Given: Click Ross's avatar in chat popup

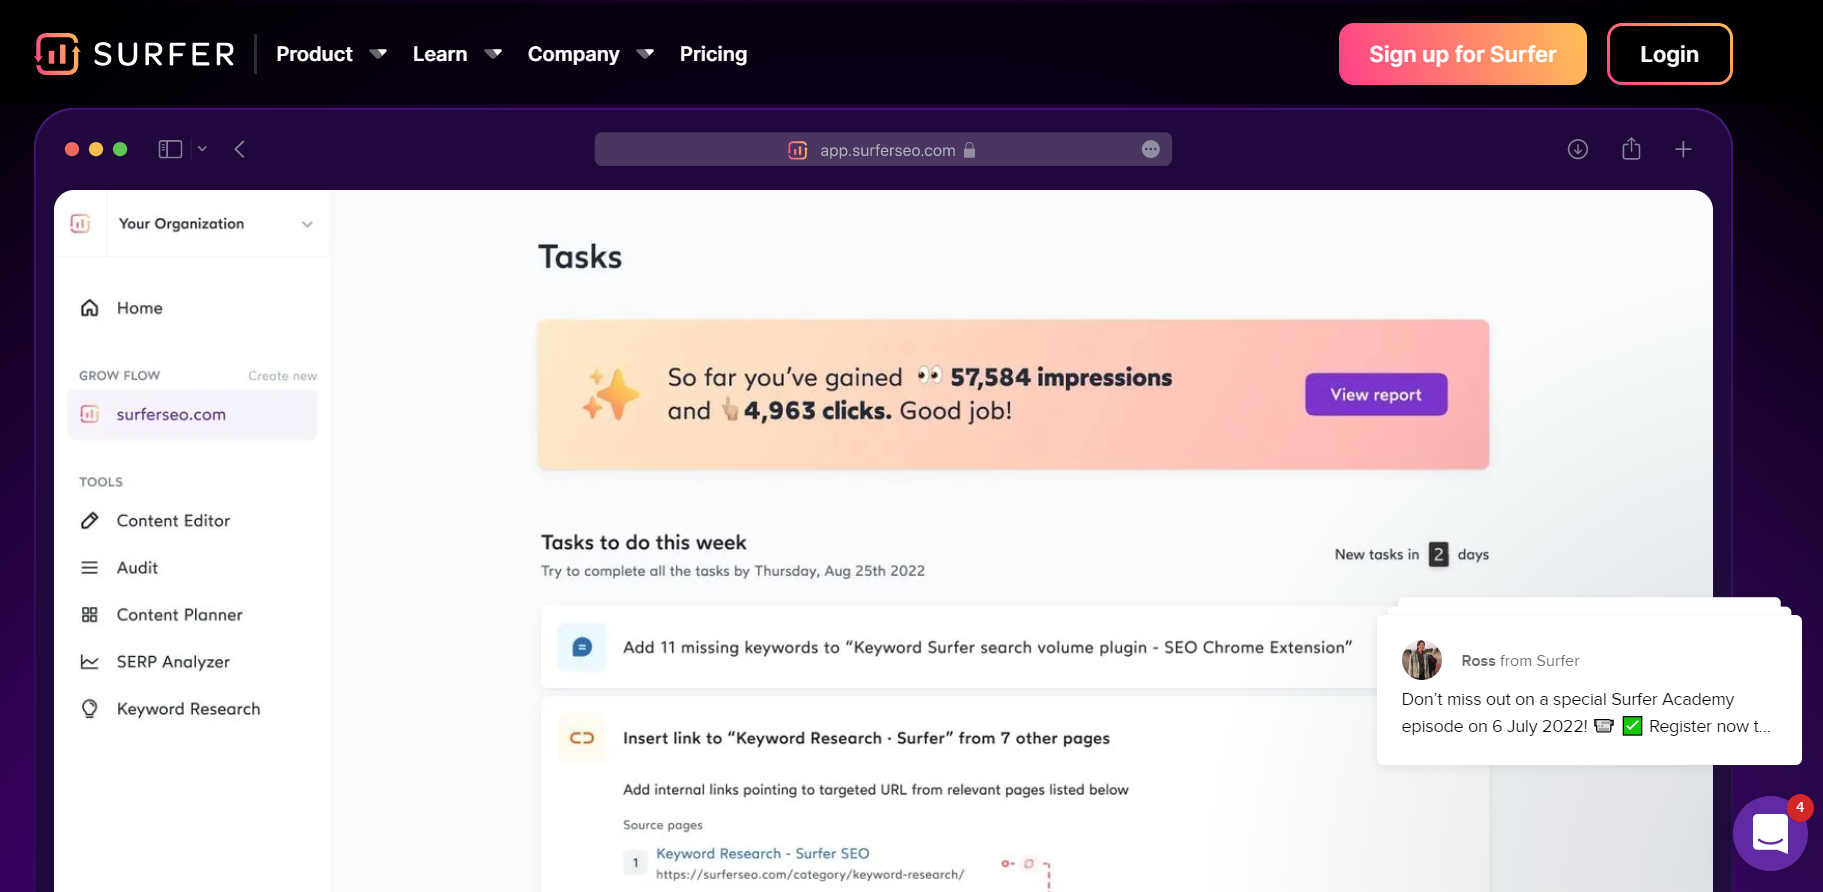Looking at the screenshot, I should (1422, 660).
